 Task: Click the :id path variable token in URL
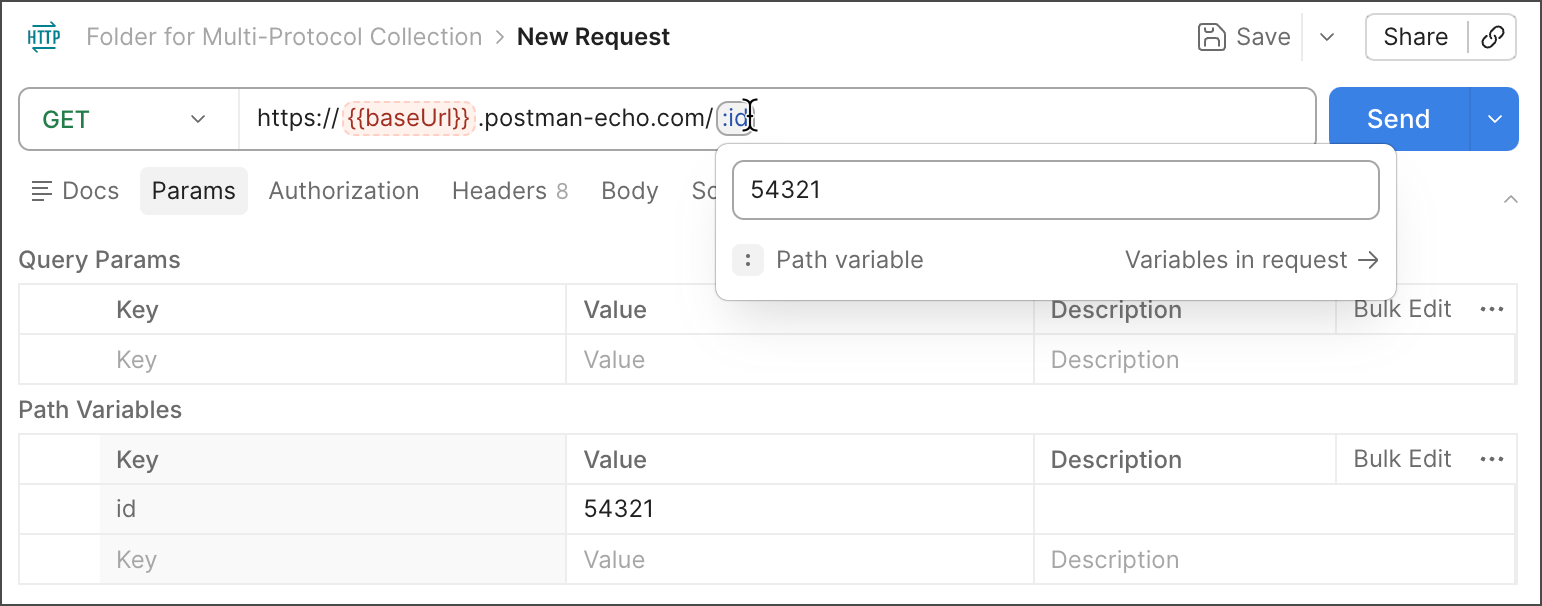pos(734,119)
